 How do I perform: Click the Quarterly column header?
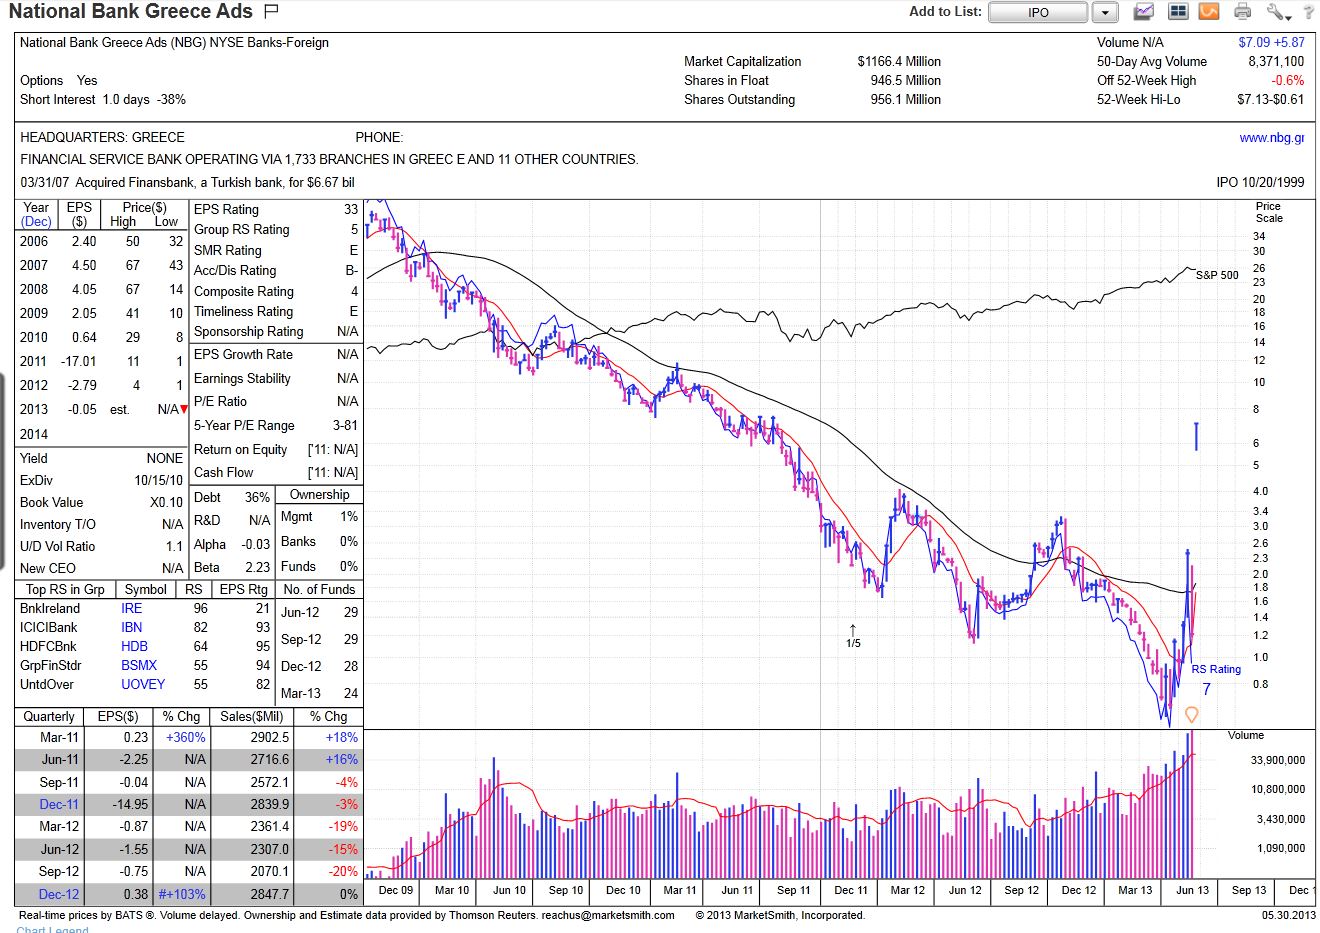(x=49, y=716)
